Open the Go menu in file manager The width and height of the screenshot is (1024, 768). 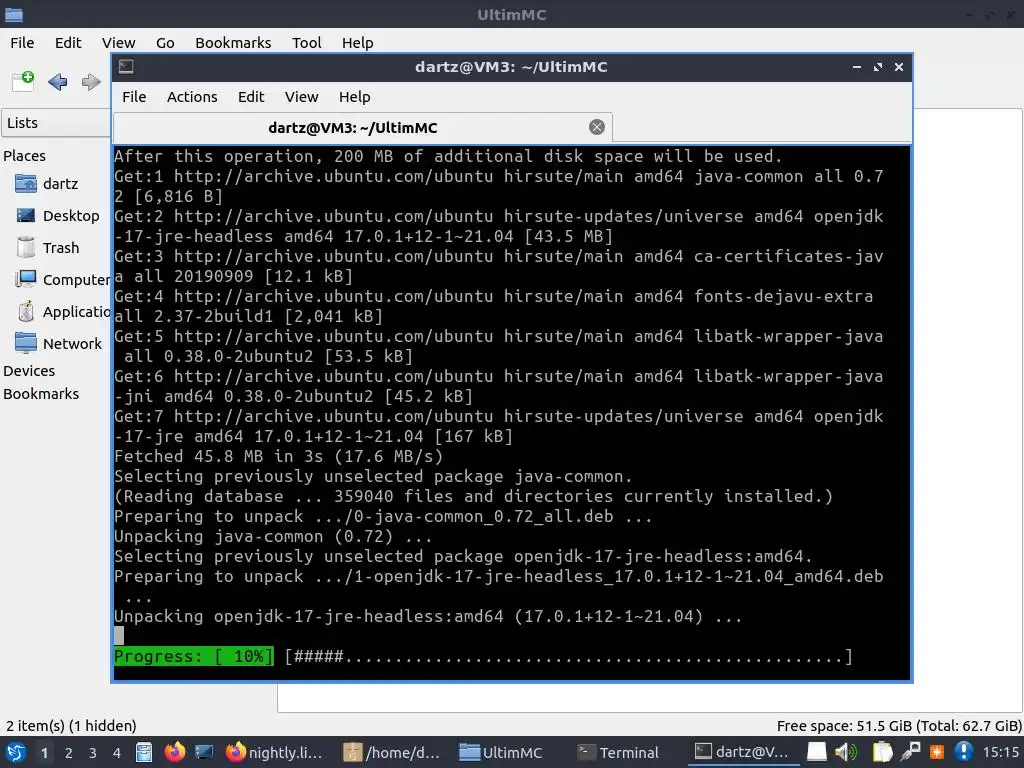click(165, 42)
